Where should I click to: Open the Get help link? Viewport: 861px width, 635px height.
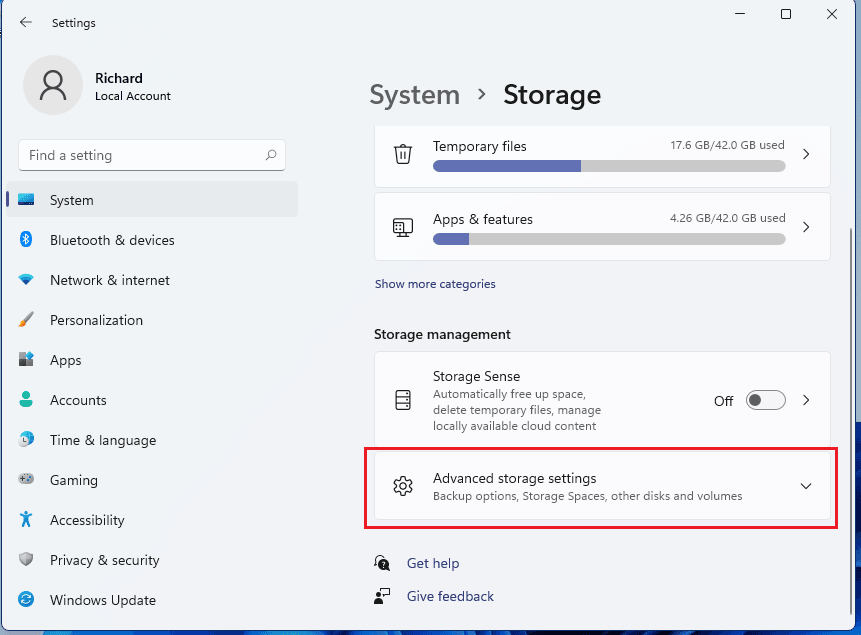433,563
